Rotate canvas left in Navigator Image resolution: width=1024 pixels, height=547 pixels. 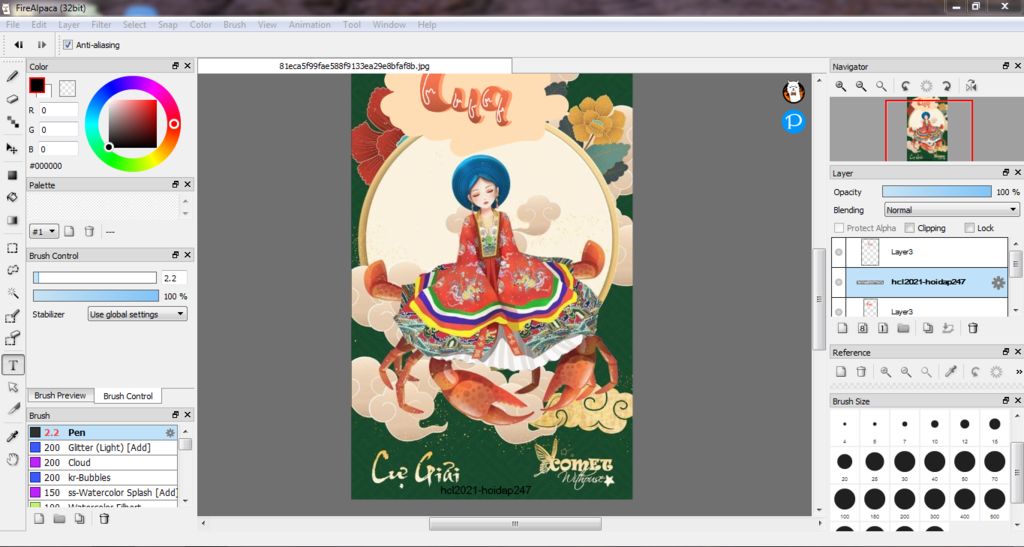[905, 86]
